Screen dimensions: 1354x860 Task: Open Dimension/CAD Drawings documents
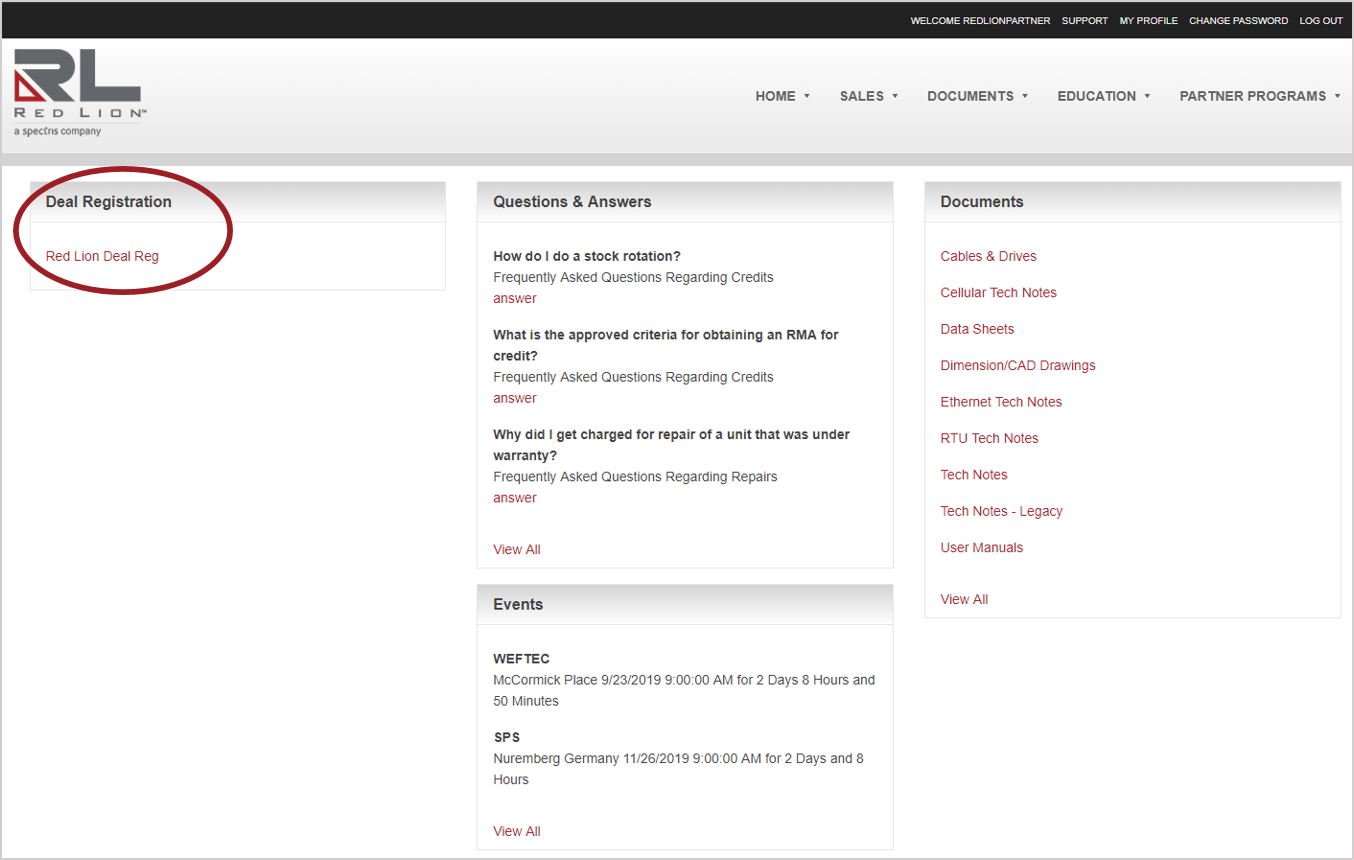tap(1017, 365)
